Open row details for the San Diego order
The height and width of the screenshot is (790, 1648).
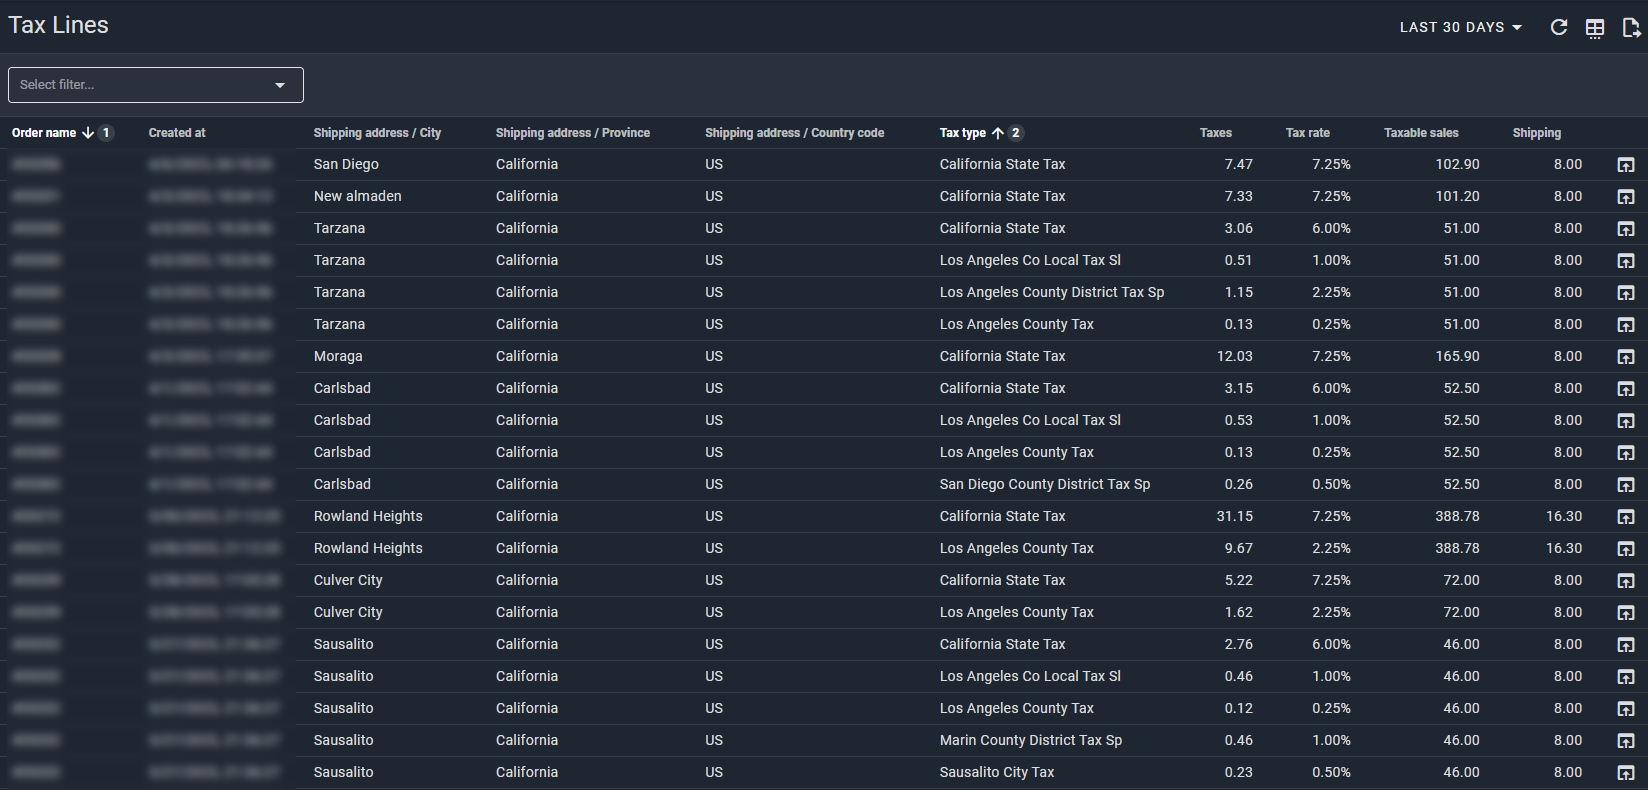1626,165
